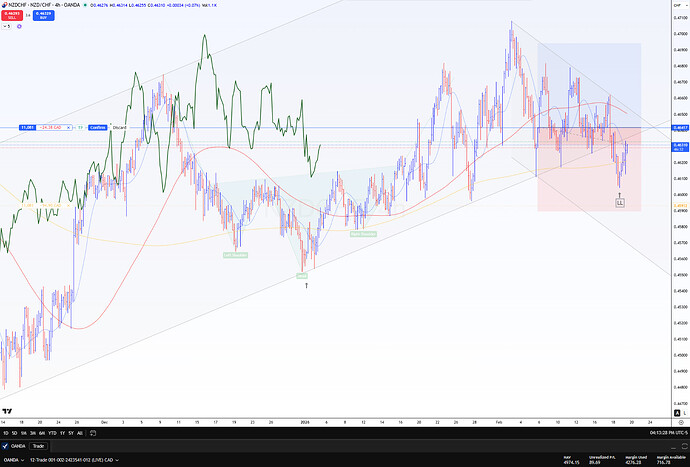The height and width of the screenshot is (467, 690).
Task: Select the 1Y time range
Action: coord(62,433)
